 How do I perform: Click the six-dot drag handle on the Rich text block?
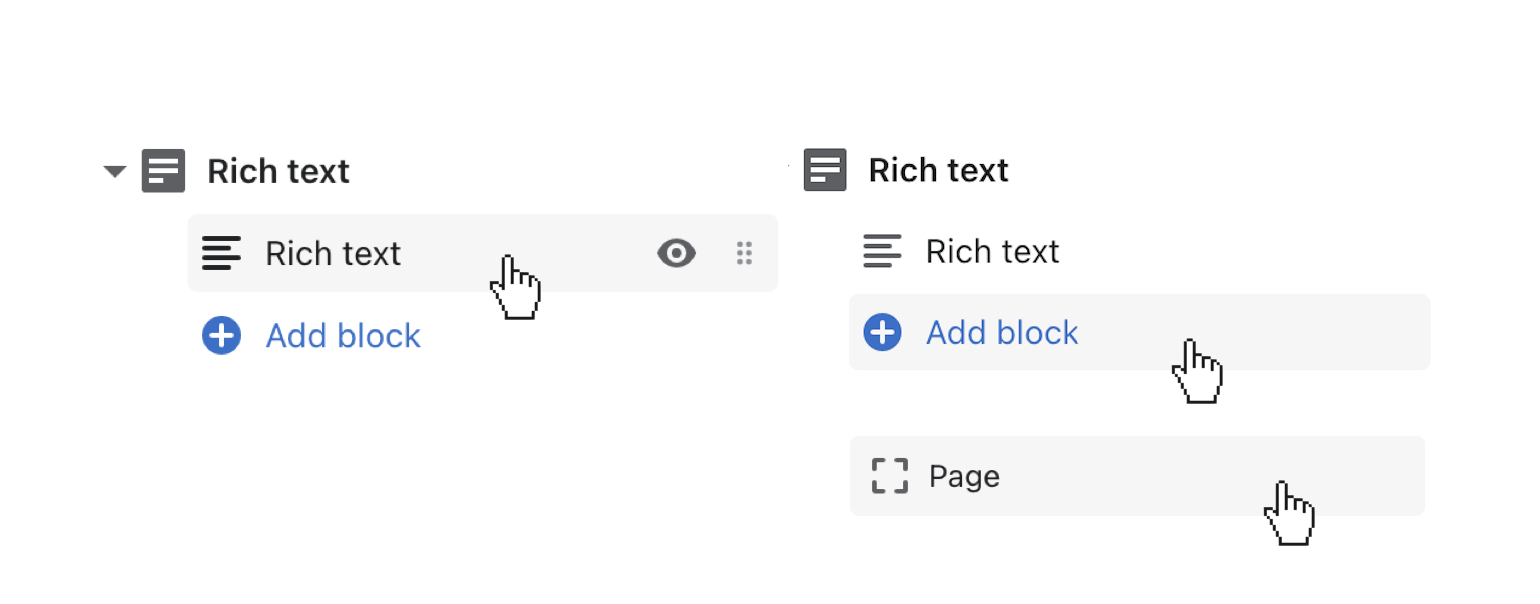tap(744, 254)
